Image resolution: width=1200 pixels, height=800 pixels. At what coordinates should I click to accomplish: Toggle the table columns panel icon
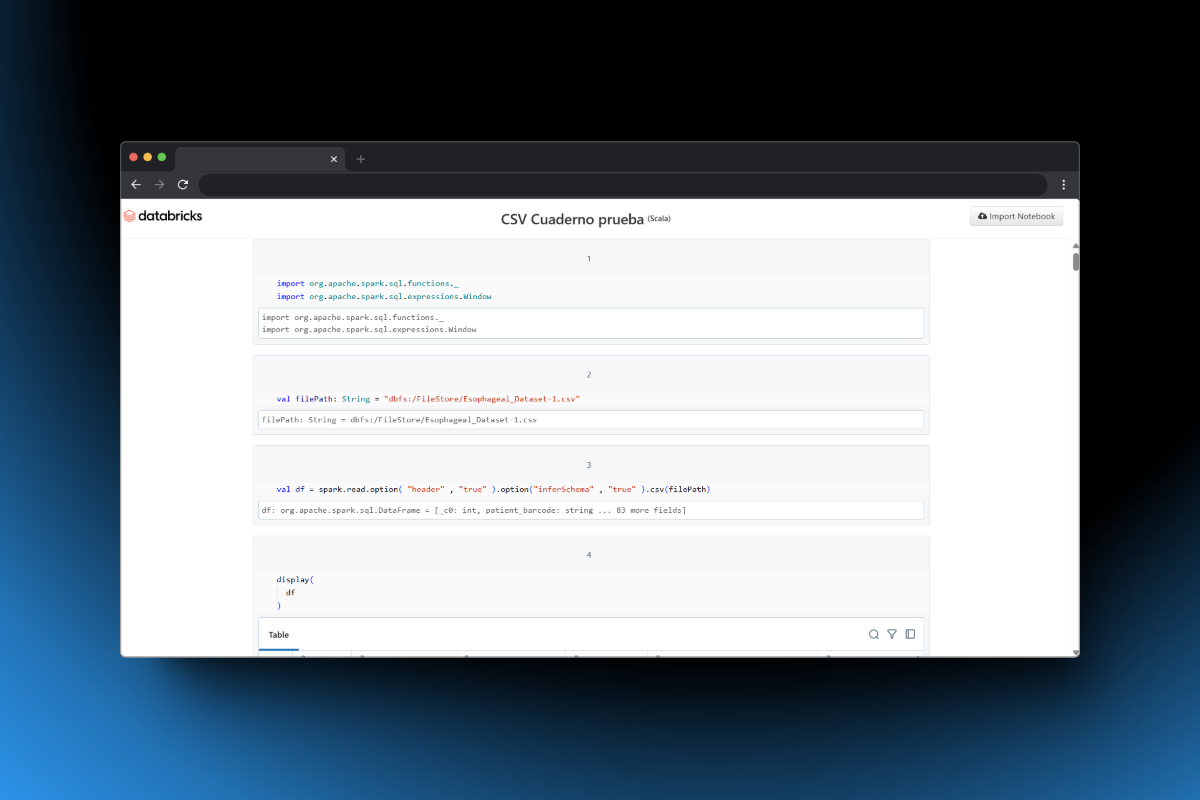(x=910, y=634)
